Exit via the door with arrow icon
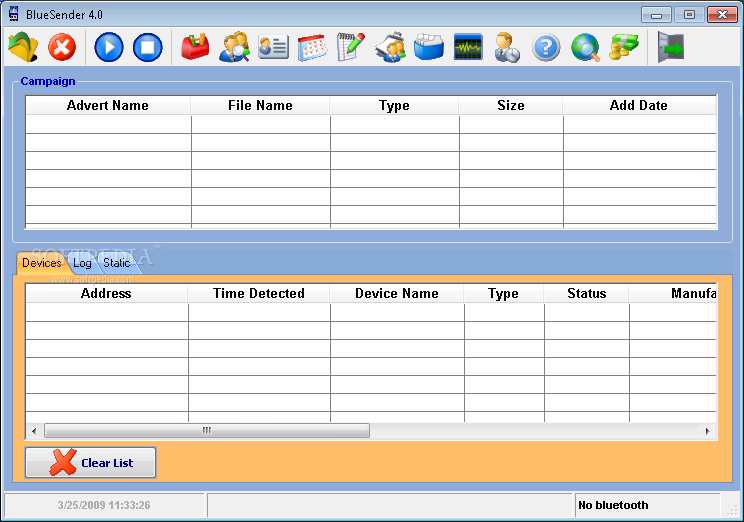Viewport: 744px width, 522px height. pyautogui.click(x=670, y=47)
